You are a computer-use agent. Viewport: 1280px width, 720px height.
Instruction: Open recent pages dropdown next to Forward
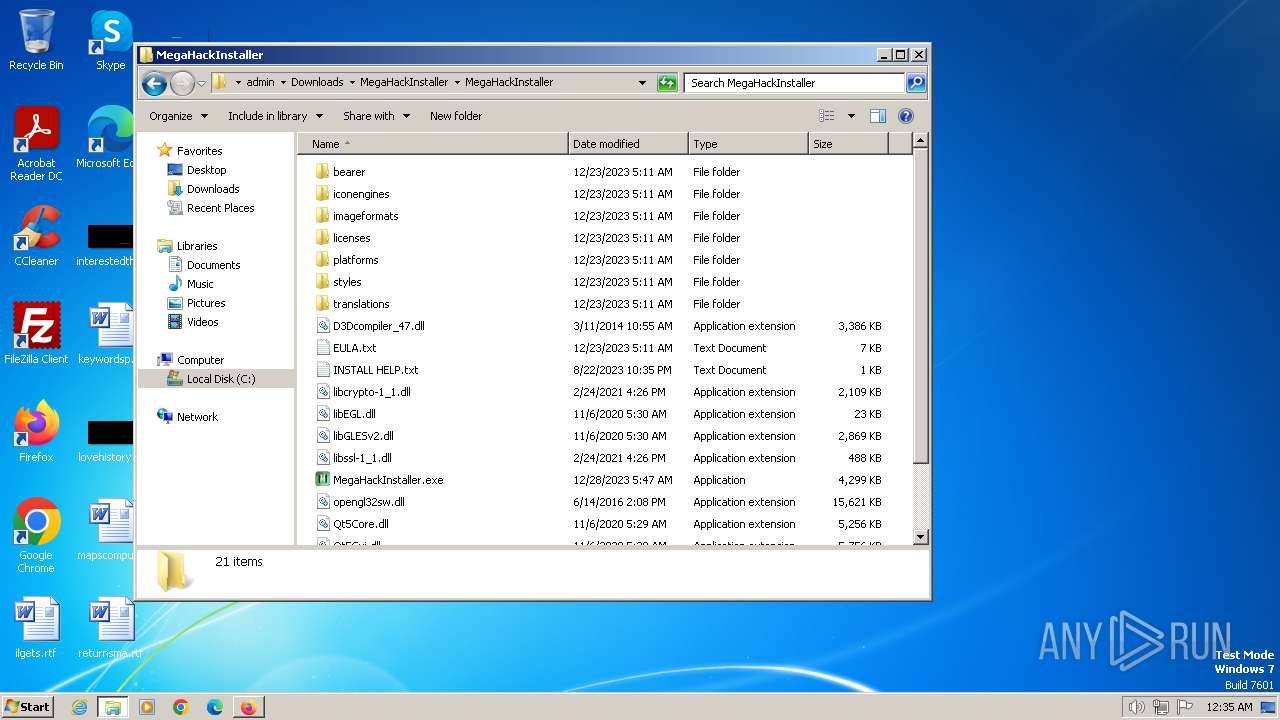[201, 83]
